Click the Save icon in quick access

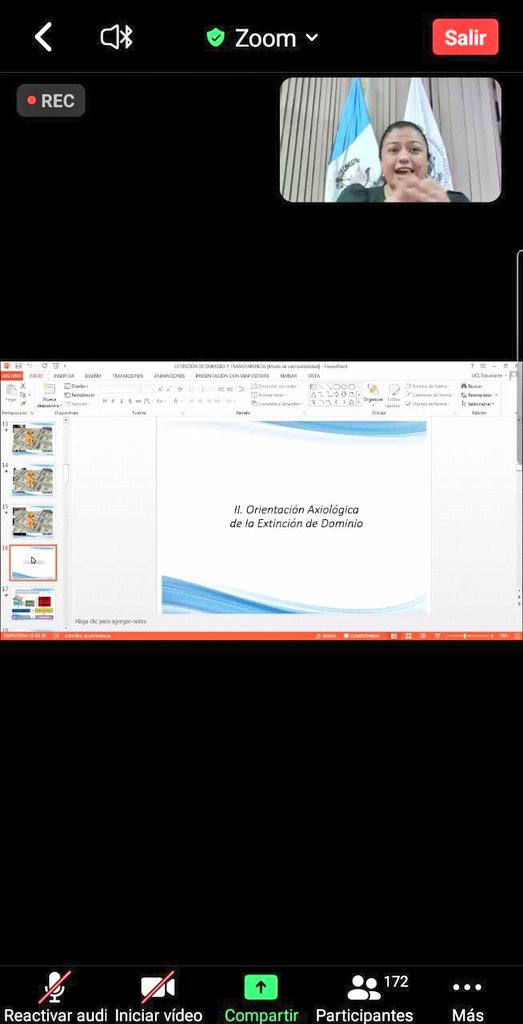pyautogui.click(x=18, y=366)
